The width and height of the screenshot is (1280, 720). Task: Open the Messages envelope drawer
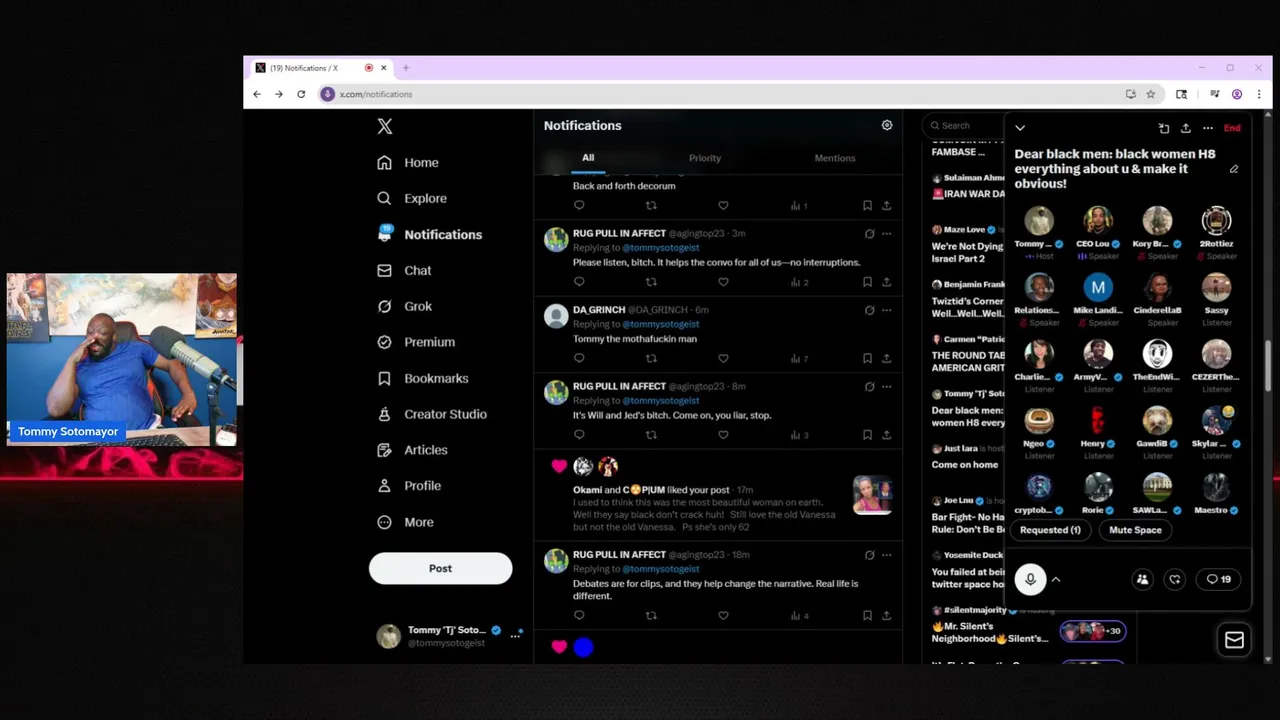tap(1234, 640)
